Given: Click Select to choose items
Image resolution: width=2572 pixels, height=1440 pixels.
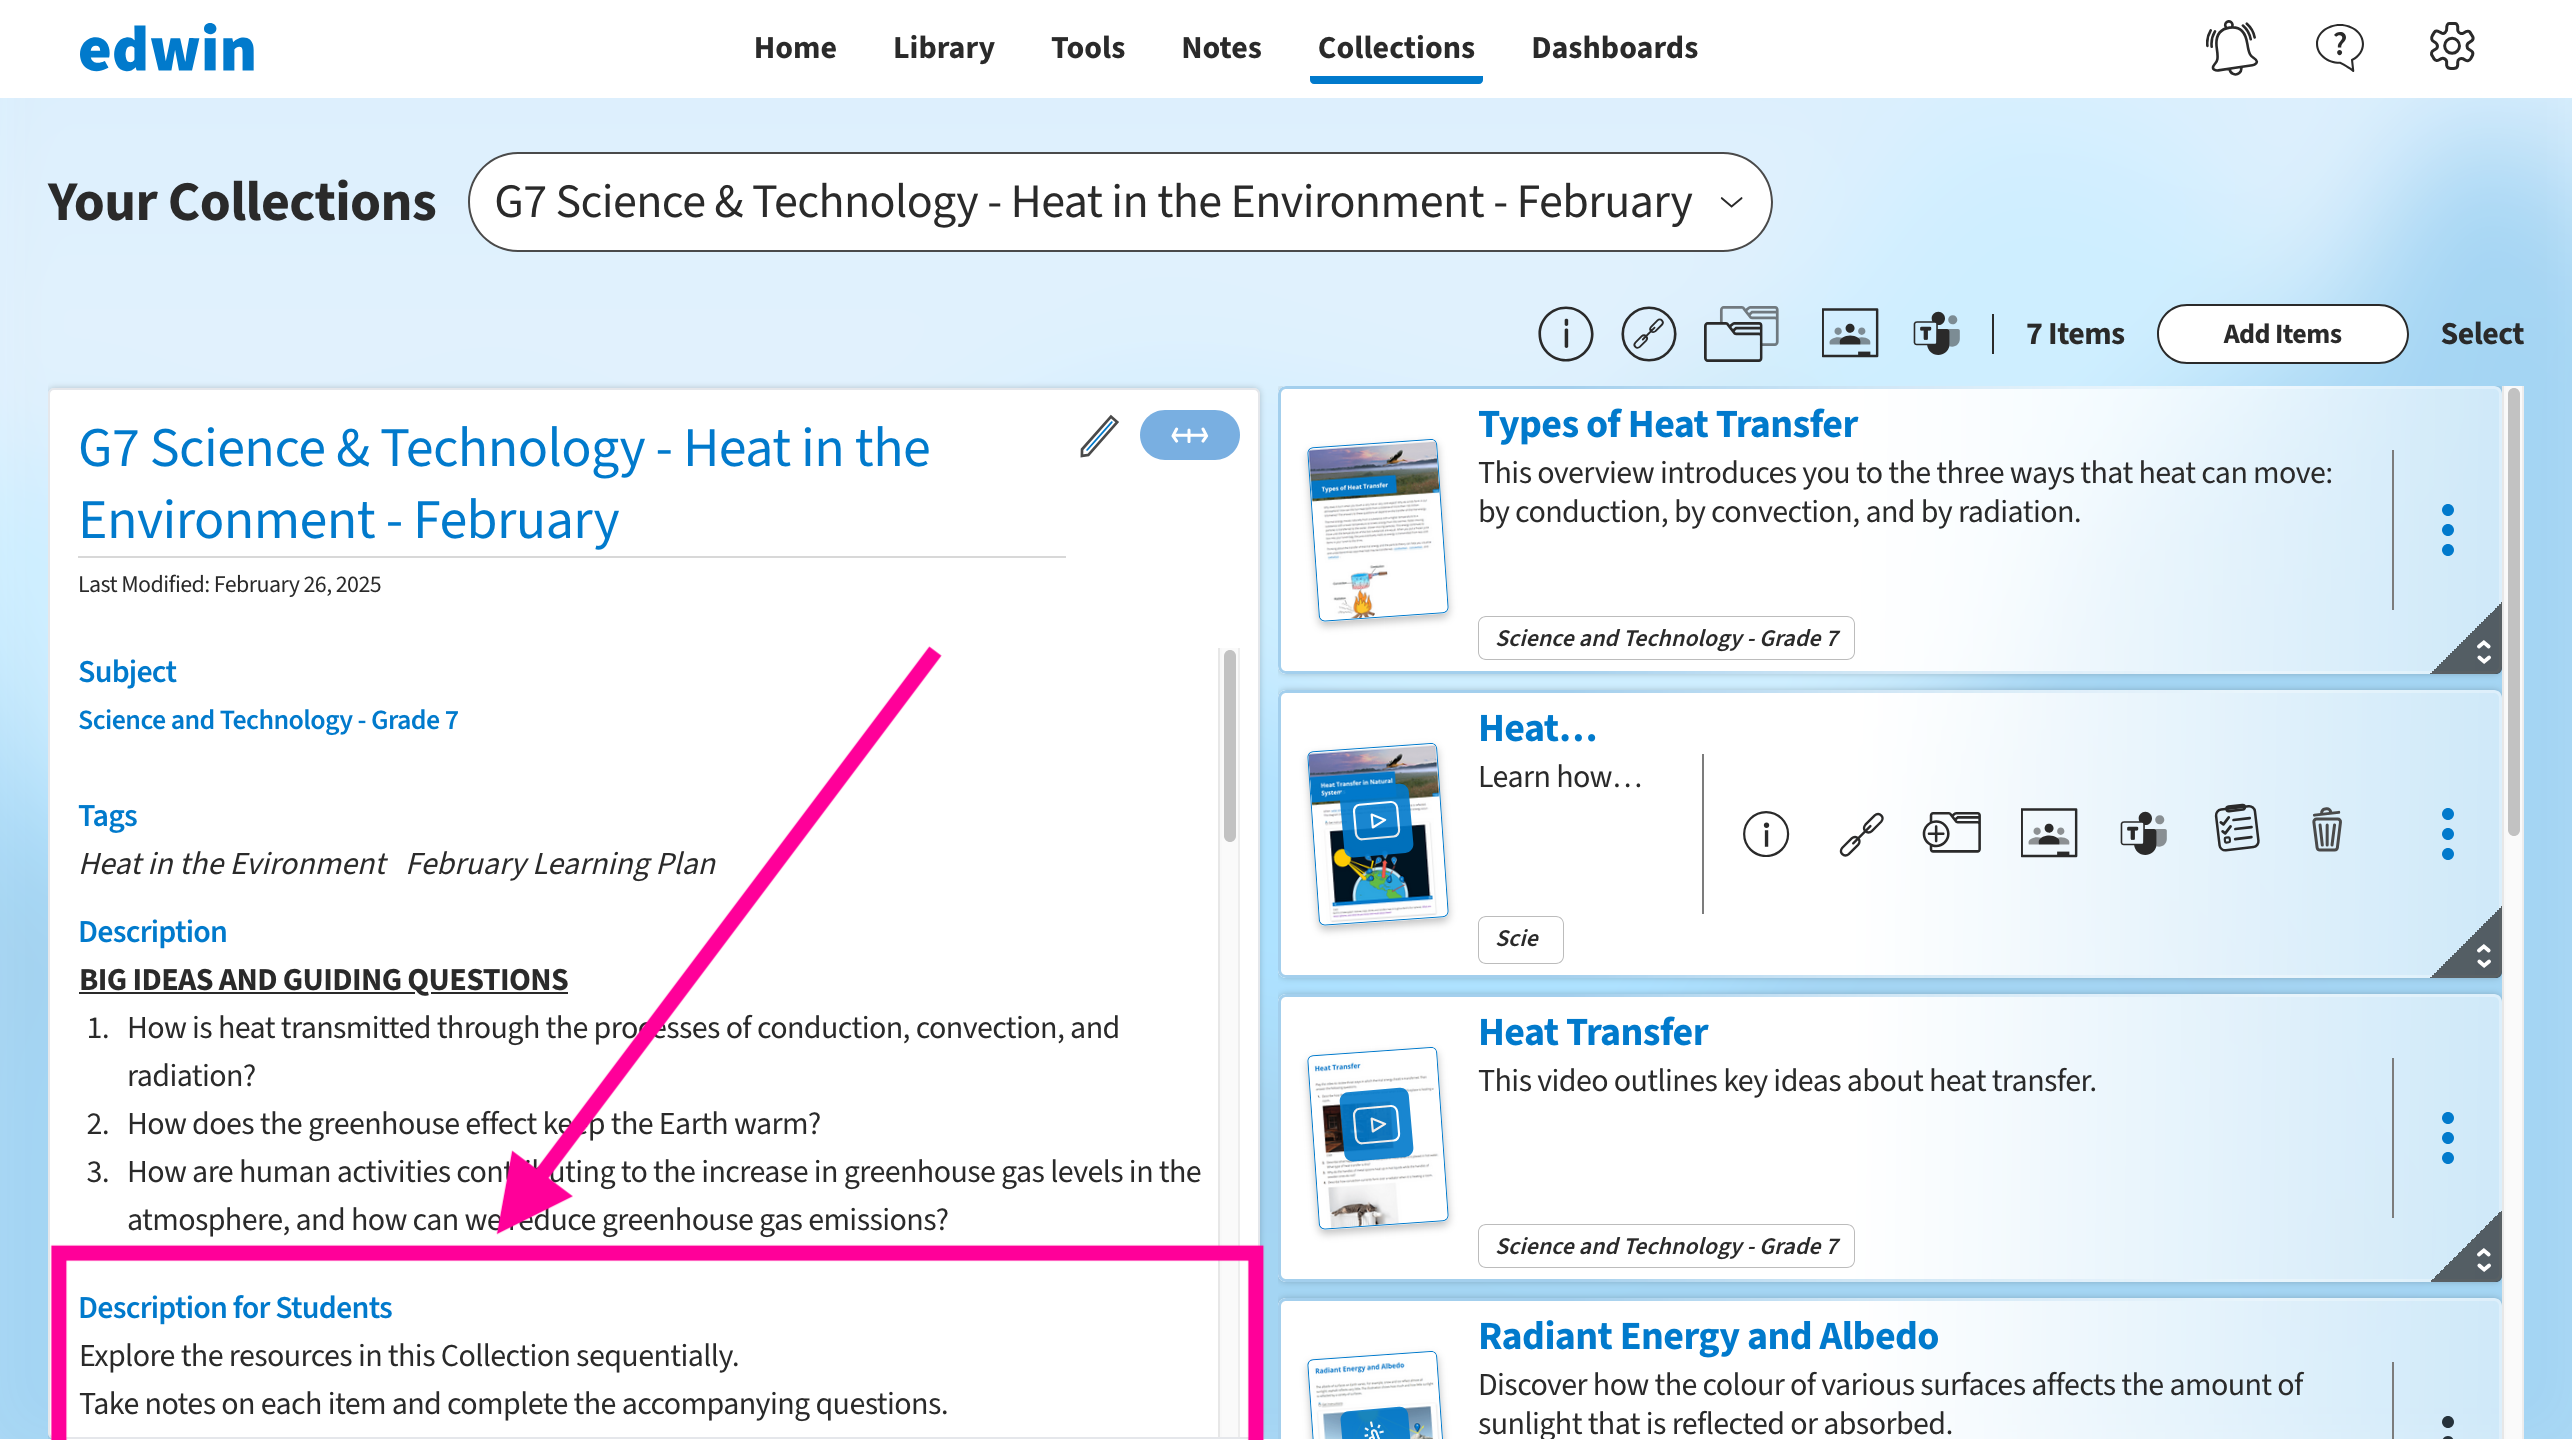Looking at the screenshot, I should 2482,334.
